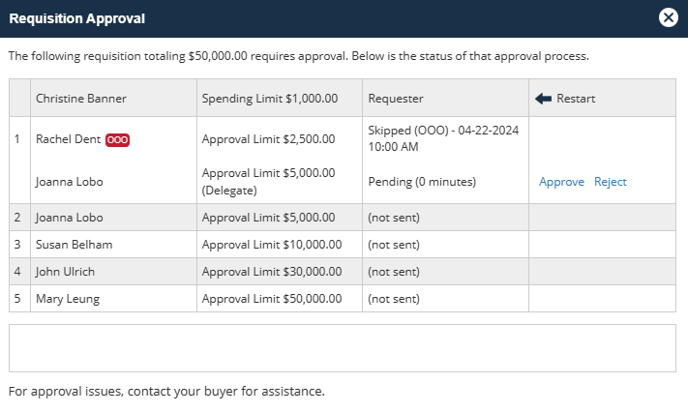The width and height of the screenshot is (688, 413).
Task: Approve the pending requisition
Action: (x=562, y=182)
